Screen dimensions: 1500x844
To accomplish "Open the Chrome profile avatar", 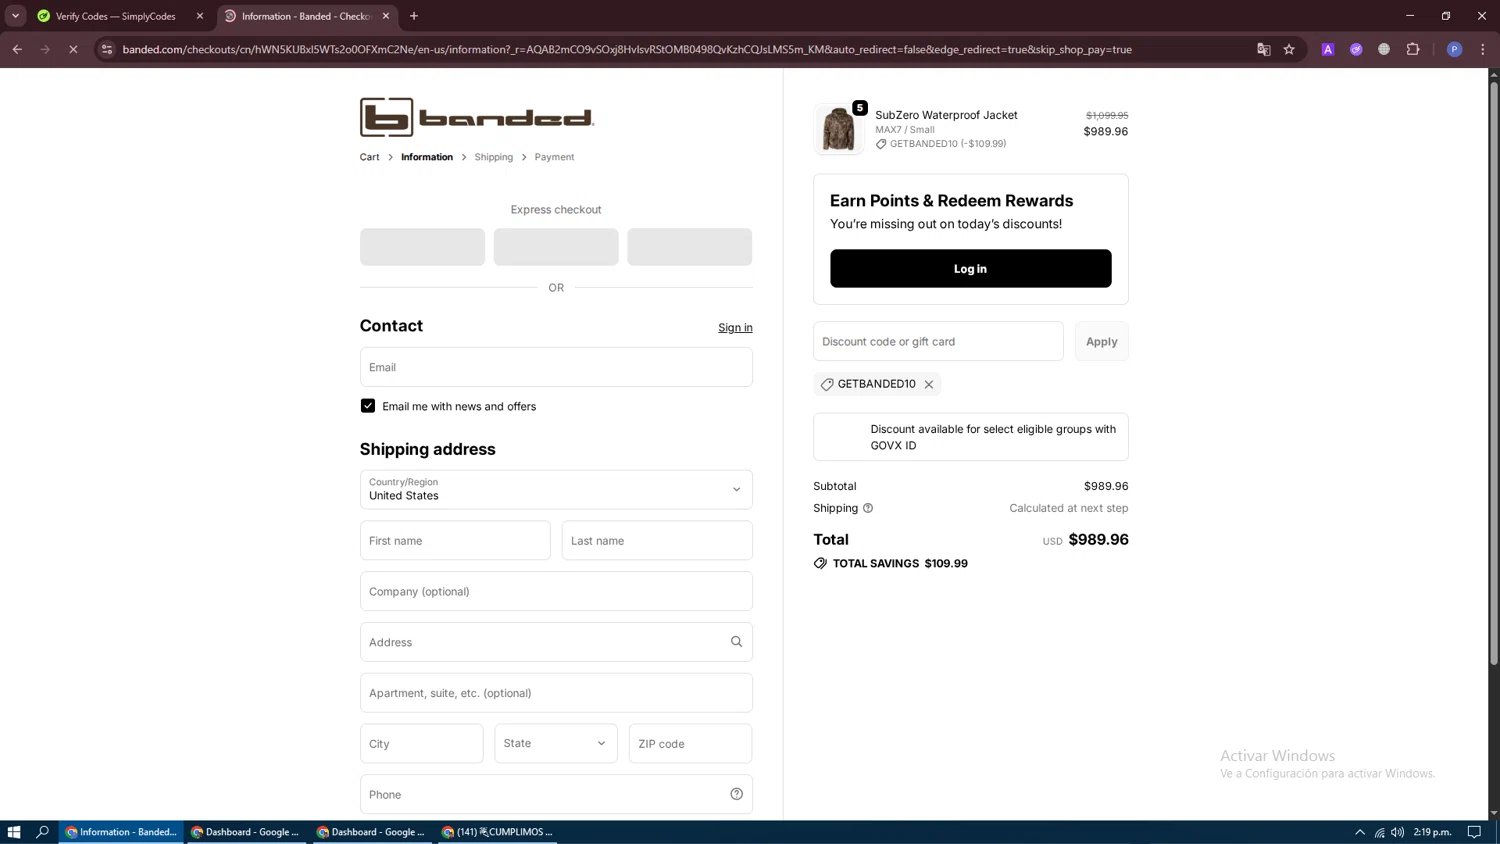I will coord(1454,49).
